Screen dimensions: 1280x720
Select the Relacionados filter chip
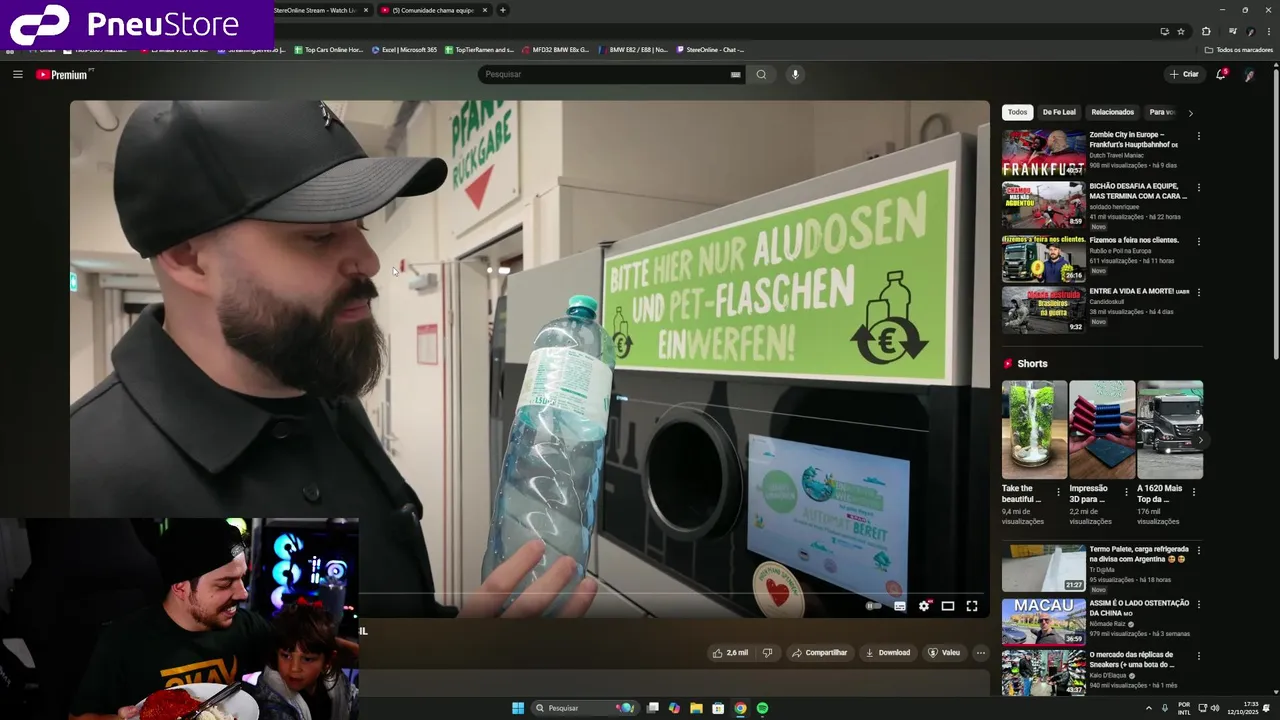(x=1113, y=112)
